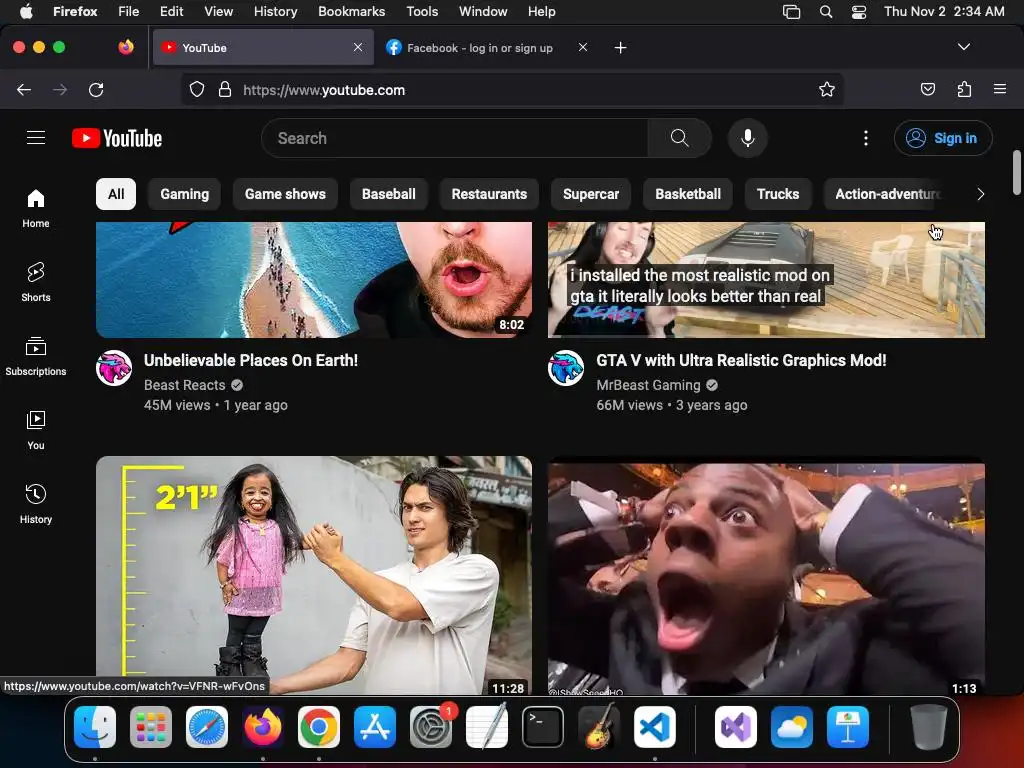Open Visual Studio Code from Dock

pos(655,727)
